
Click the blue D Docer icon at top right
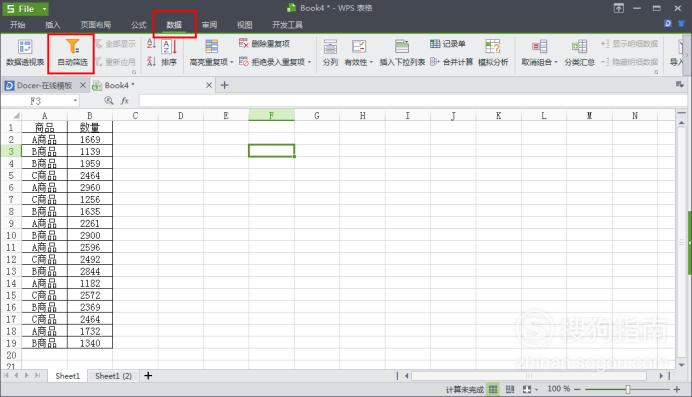[668, 23]
